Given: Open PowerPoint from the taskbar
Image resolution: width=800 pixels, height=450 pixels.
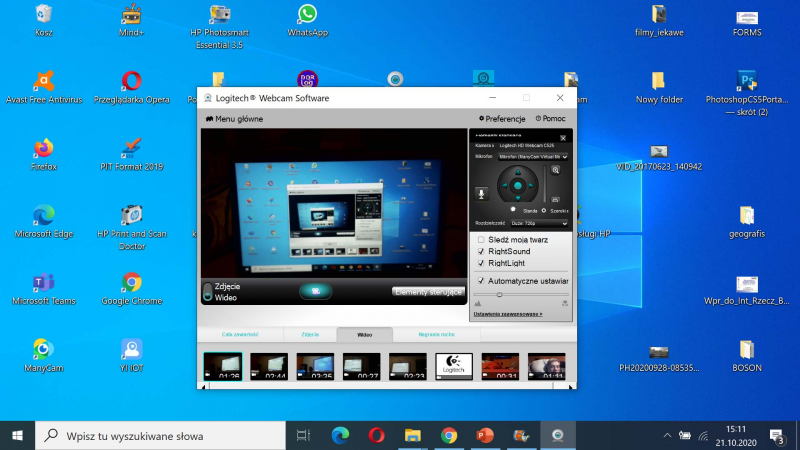Looking at the screenshot, I should (485, 436).
